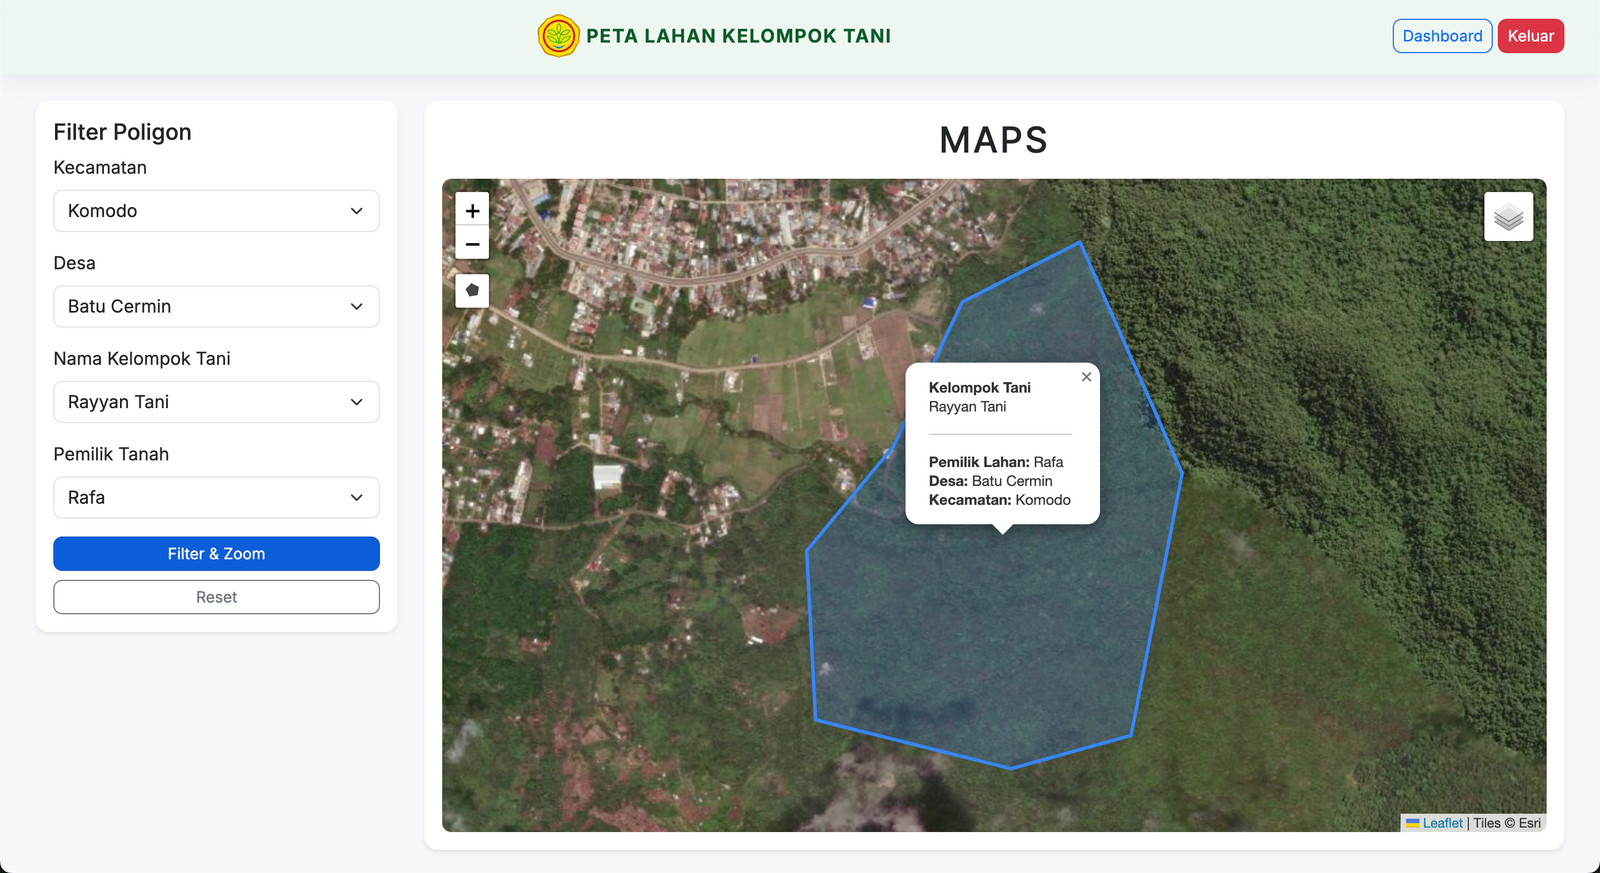Expand the Nama Kelompok Tani dropdown

(x=216, y=402)
